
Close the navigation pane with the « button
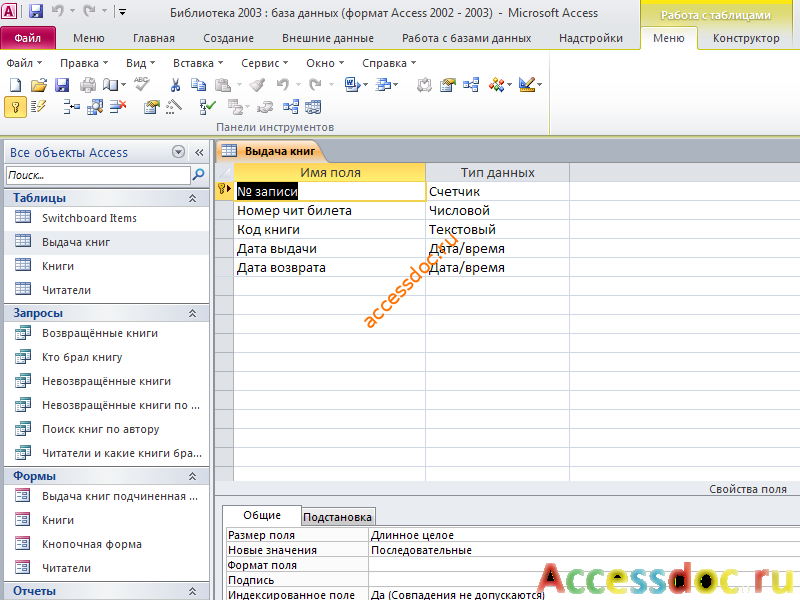[199, 152]
